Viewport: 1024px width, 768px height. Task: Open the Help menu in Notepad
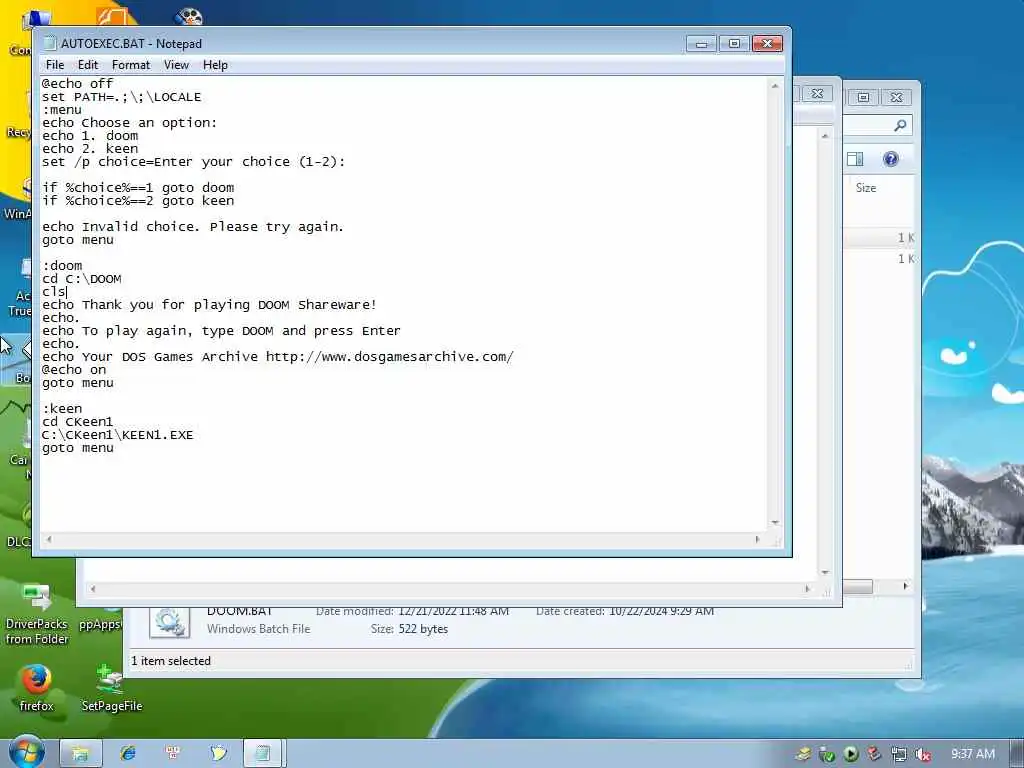coord(215,65)
